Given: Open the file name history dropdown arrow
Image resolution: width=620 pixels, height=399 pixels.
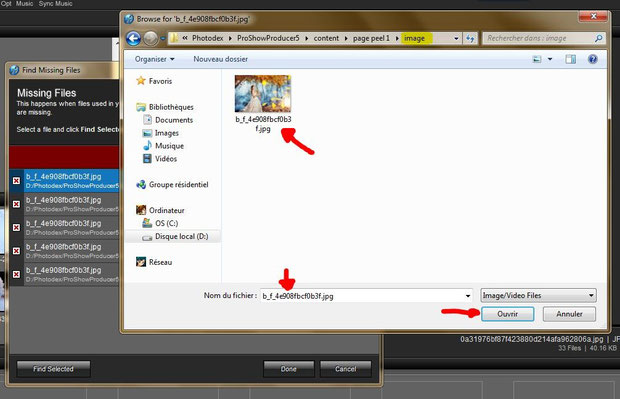Looking at the screenshot, I should click(468, 296).
